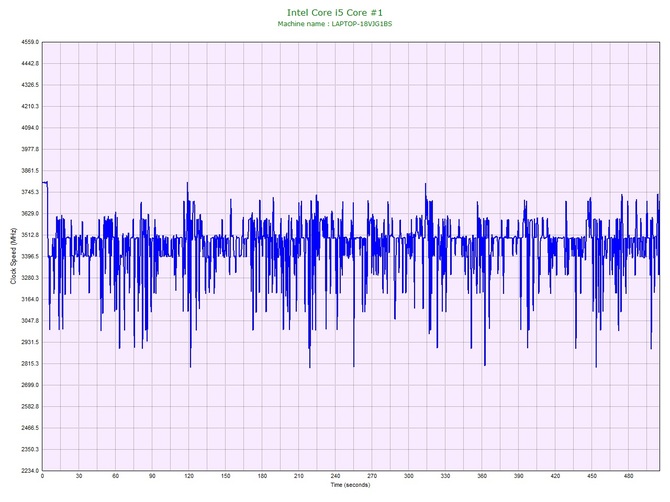Click the 3396.5 y-axis value
Image resolution: width=670 pixels, height=502 pixels.
(x=30, y=256)
